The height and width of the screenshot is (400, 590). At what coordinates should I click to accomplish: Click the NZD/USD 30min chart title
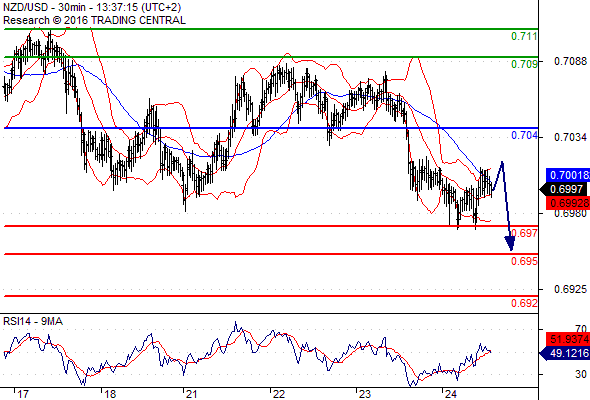coord(92,7)
